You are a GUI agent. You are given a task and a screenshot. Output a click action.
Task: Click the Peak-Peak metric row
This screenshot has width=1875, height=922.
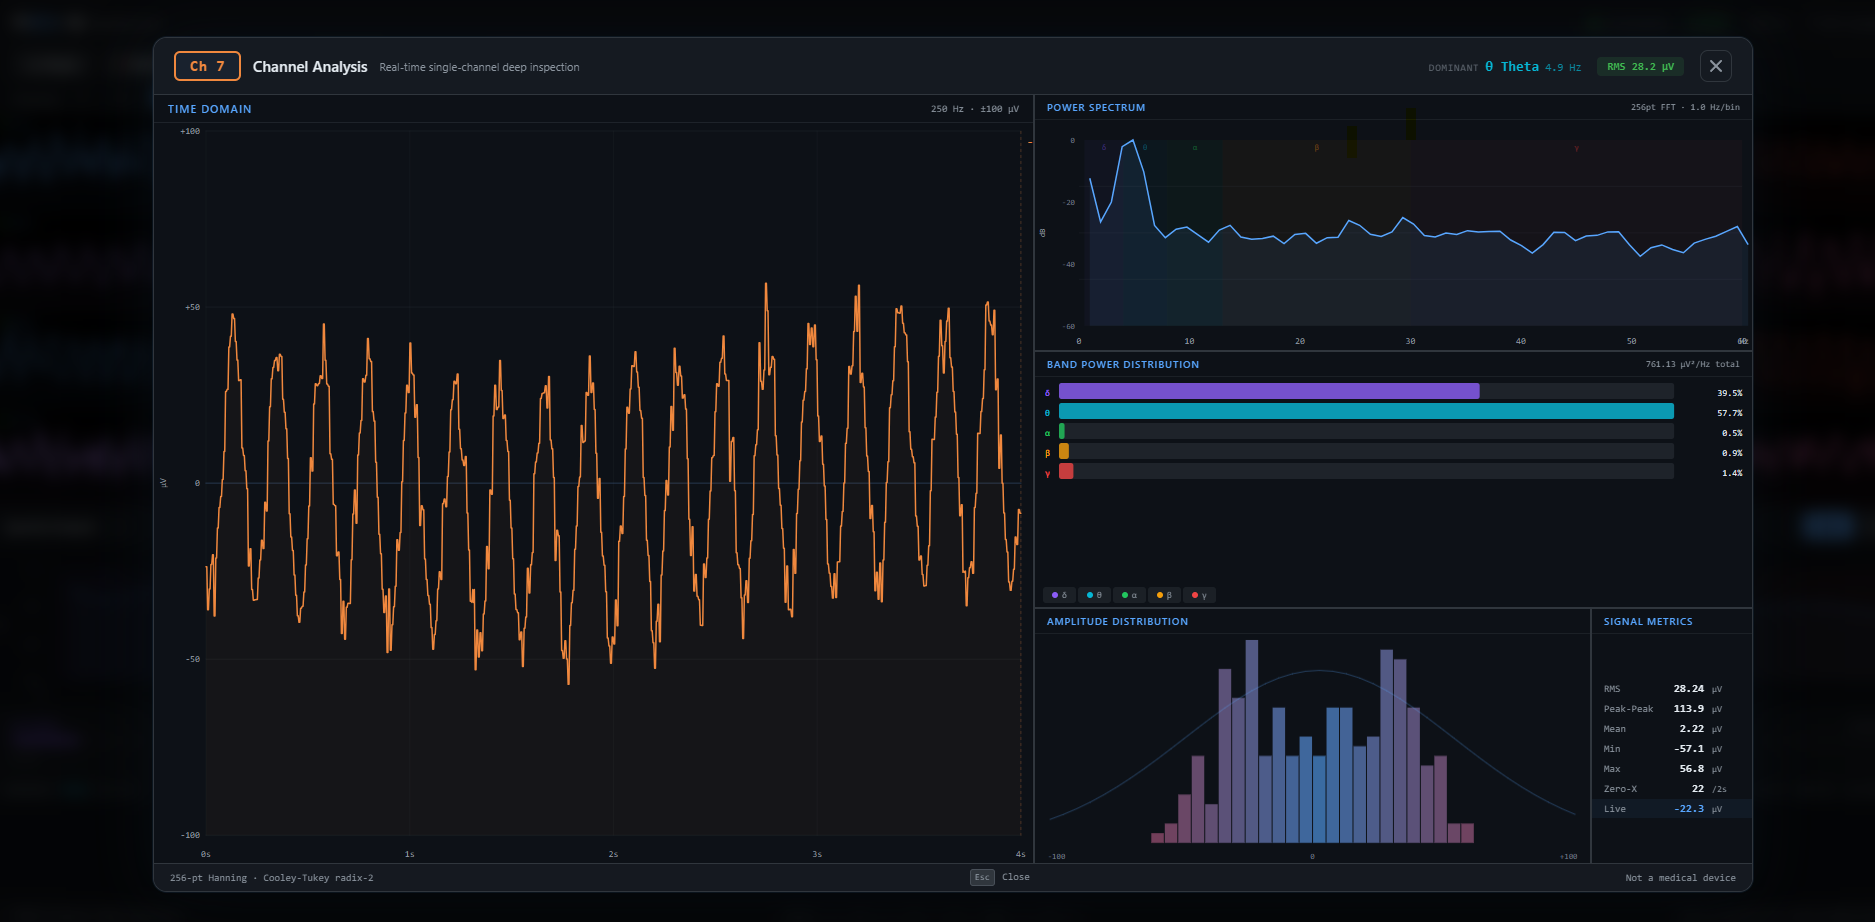pyautogui.click(x=1662, y=709)
